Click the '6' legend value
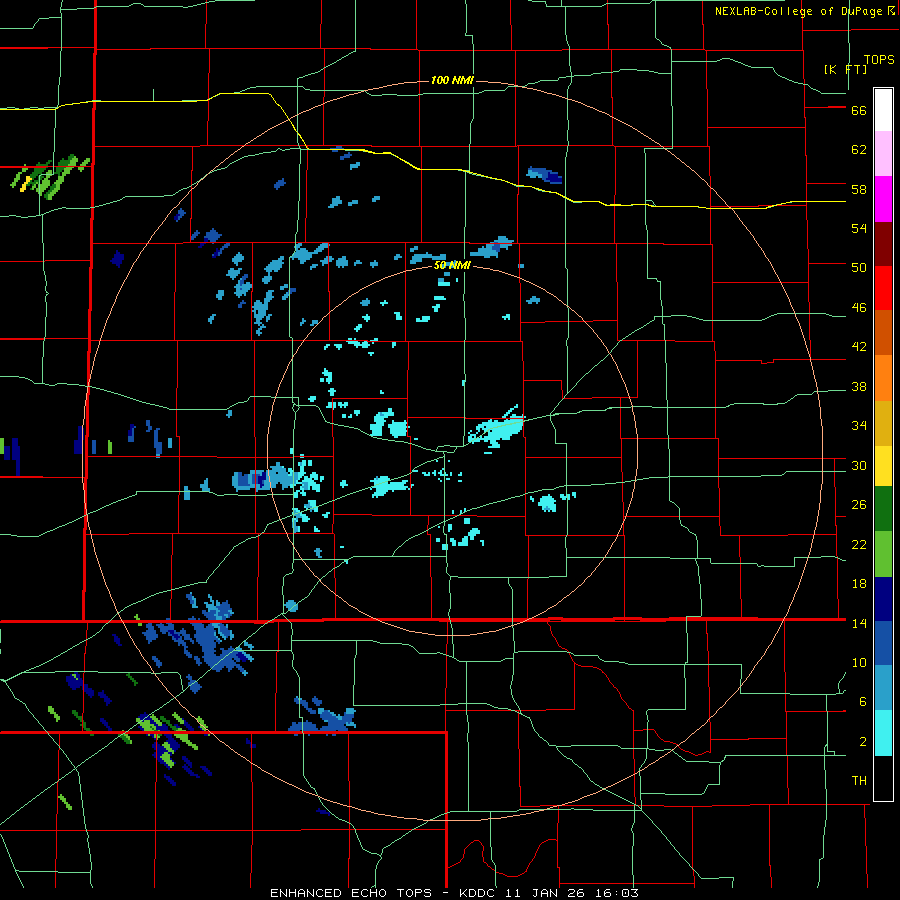The height and width of the screenshot is (900, 900). pos(863,702)
